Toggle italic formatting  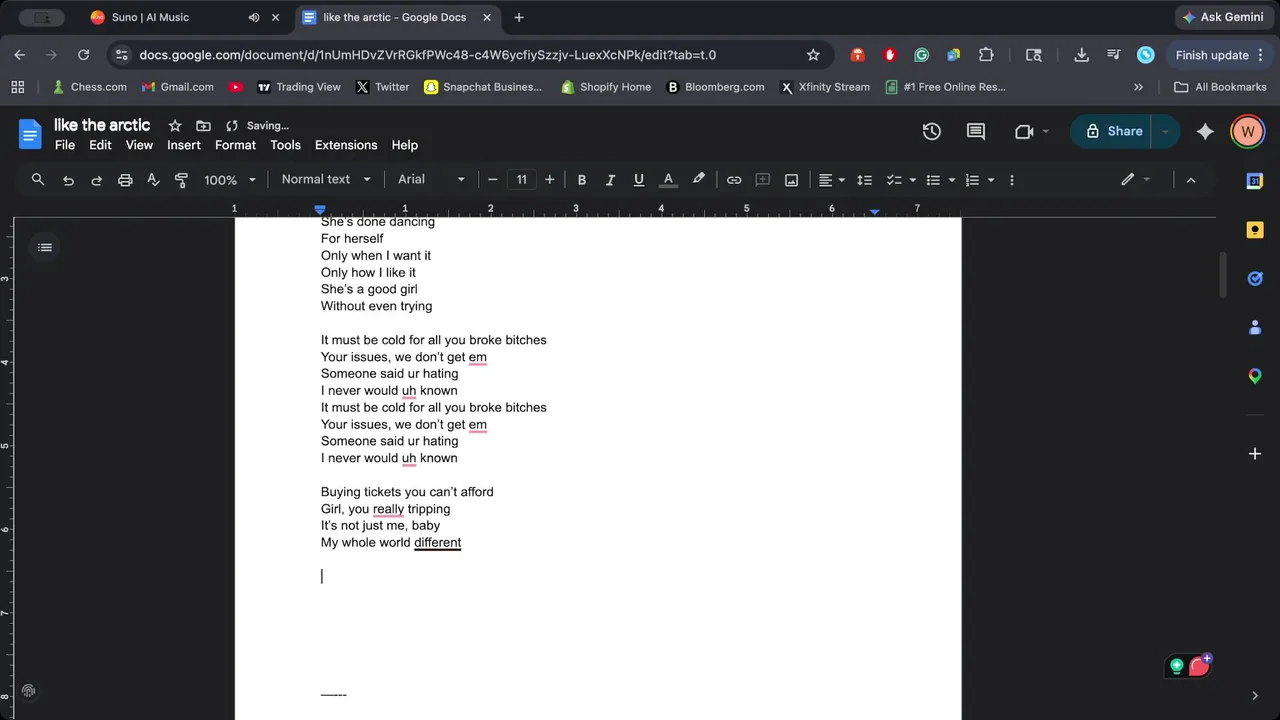(x=610, y=180)
